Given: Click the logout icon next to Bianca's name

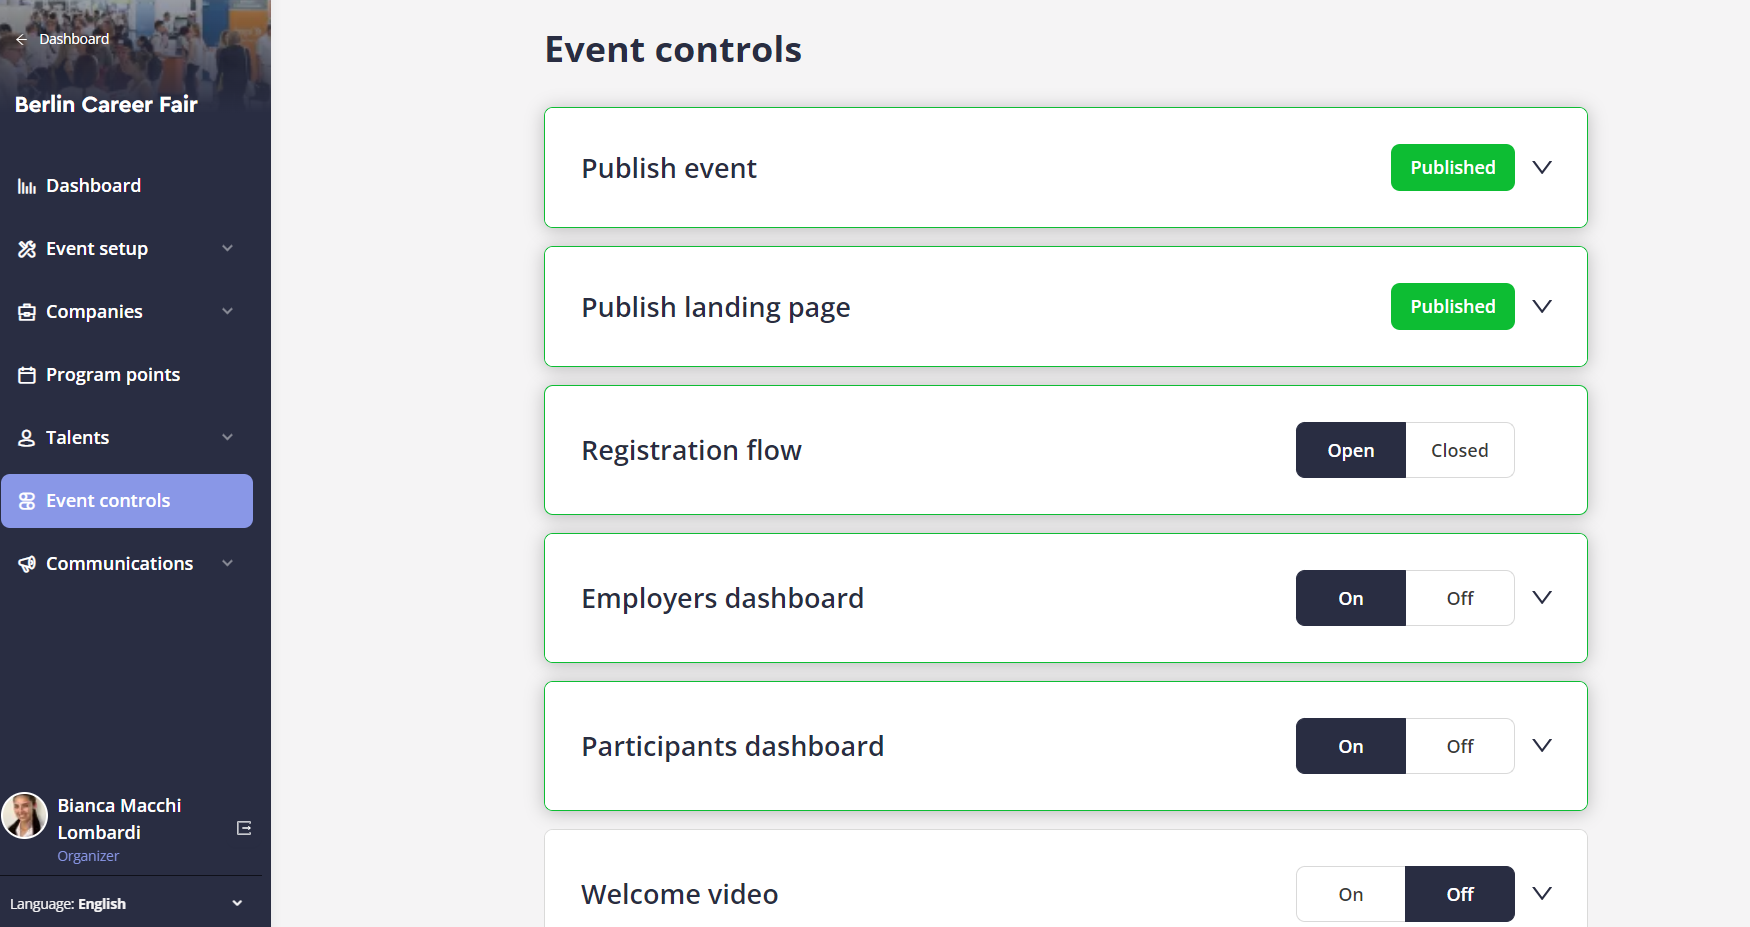Looking at the screenshot, I should click(x=244, y=828).
